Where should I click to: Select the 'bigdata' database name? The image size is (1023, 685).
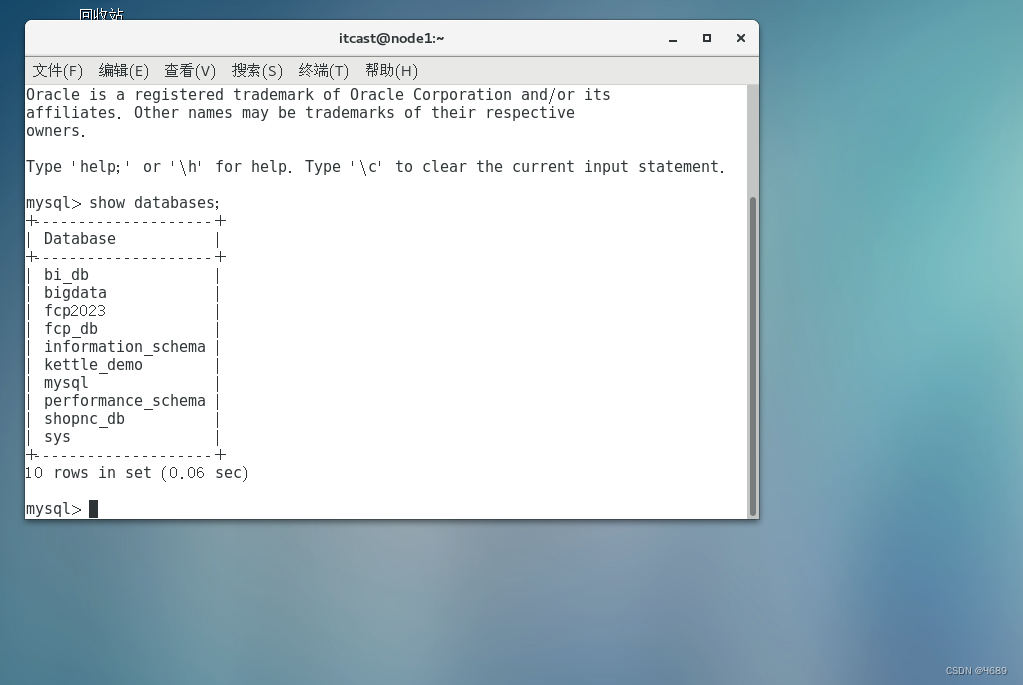(x=75, y=292)
